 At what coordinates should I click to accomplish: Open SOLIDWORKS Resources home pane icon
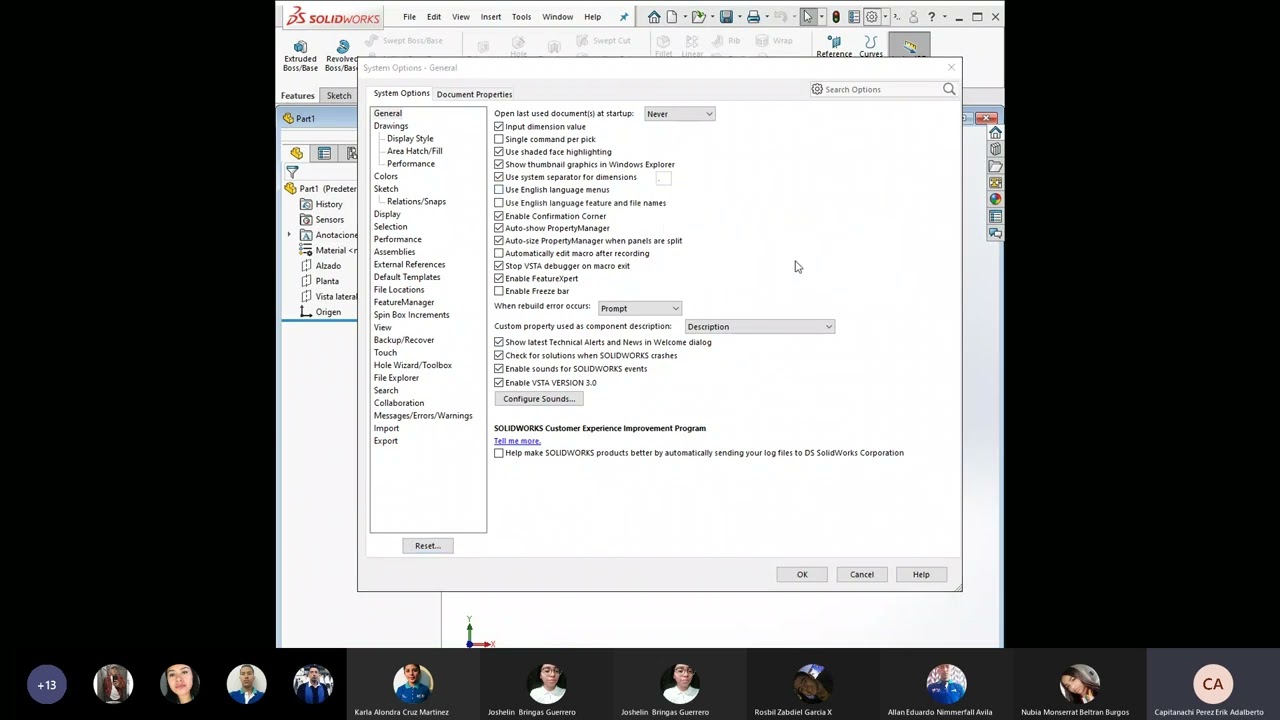tap(995, 133)
